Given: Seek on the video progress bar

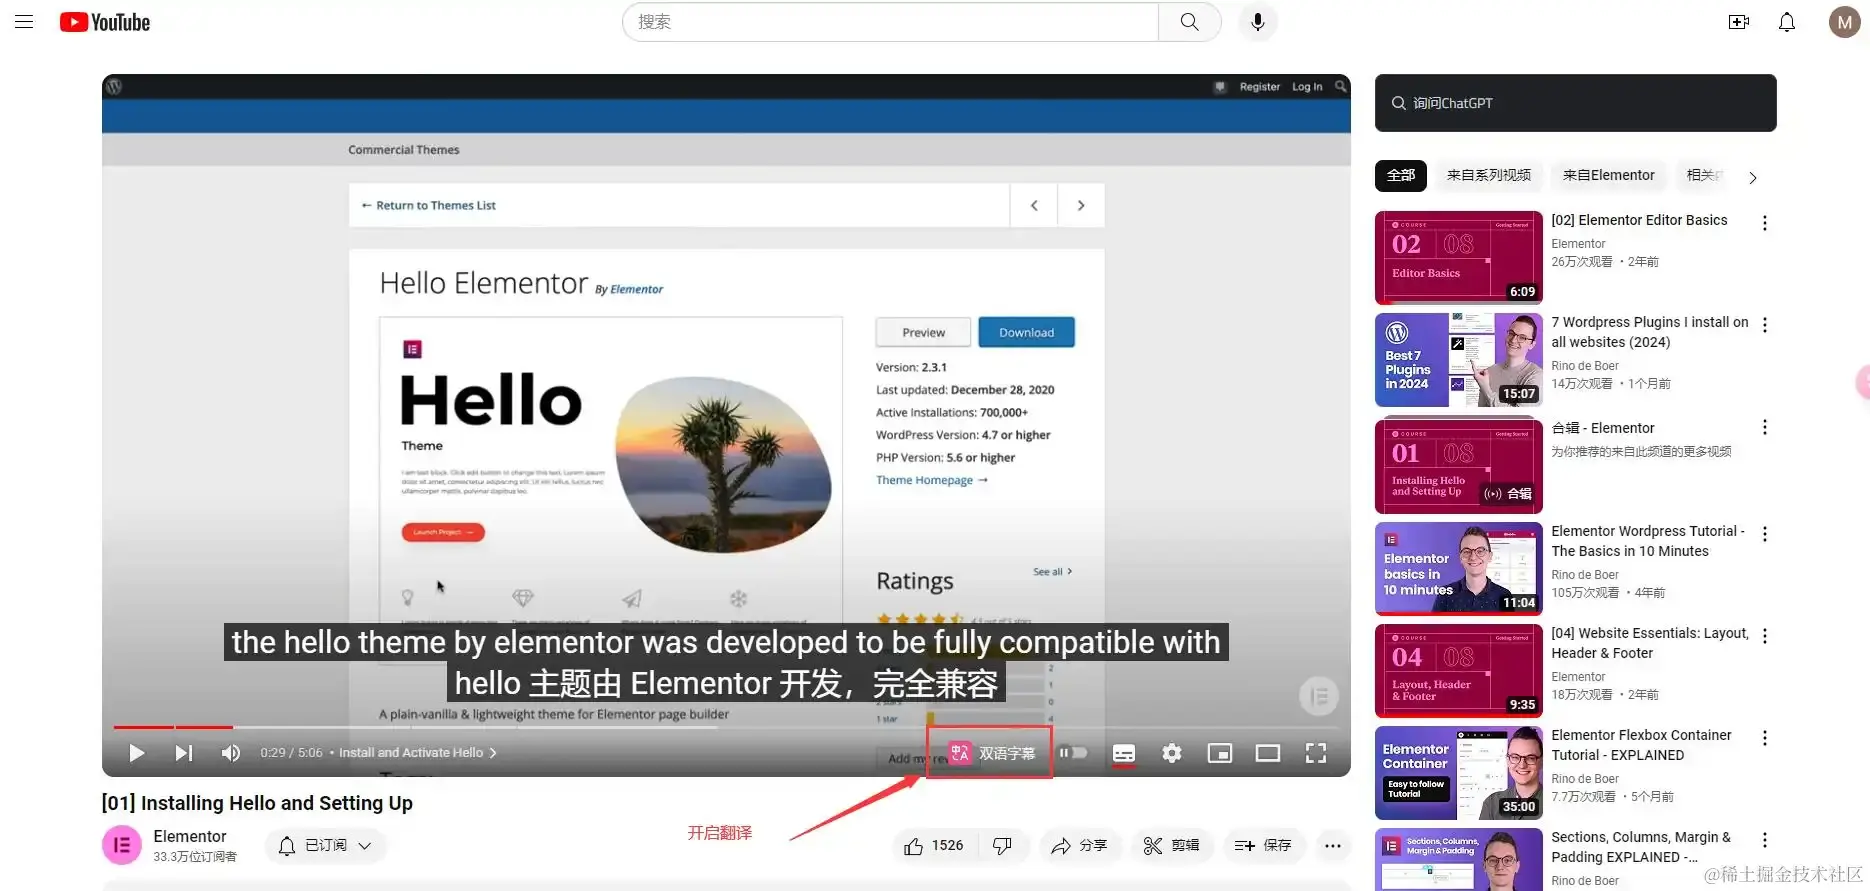Looking at the screenshot, I should point(726,727).
